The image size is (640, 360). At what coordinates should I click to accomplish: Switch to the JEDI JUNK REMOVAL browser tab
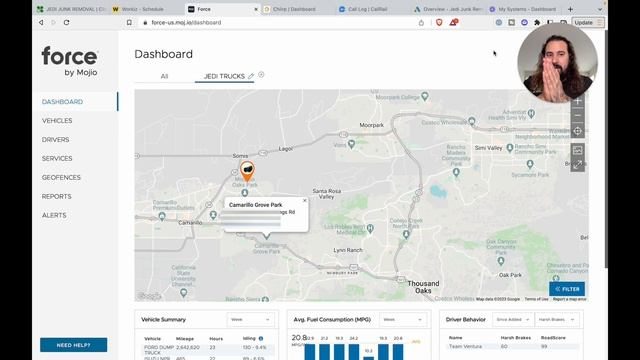(72, 9)
